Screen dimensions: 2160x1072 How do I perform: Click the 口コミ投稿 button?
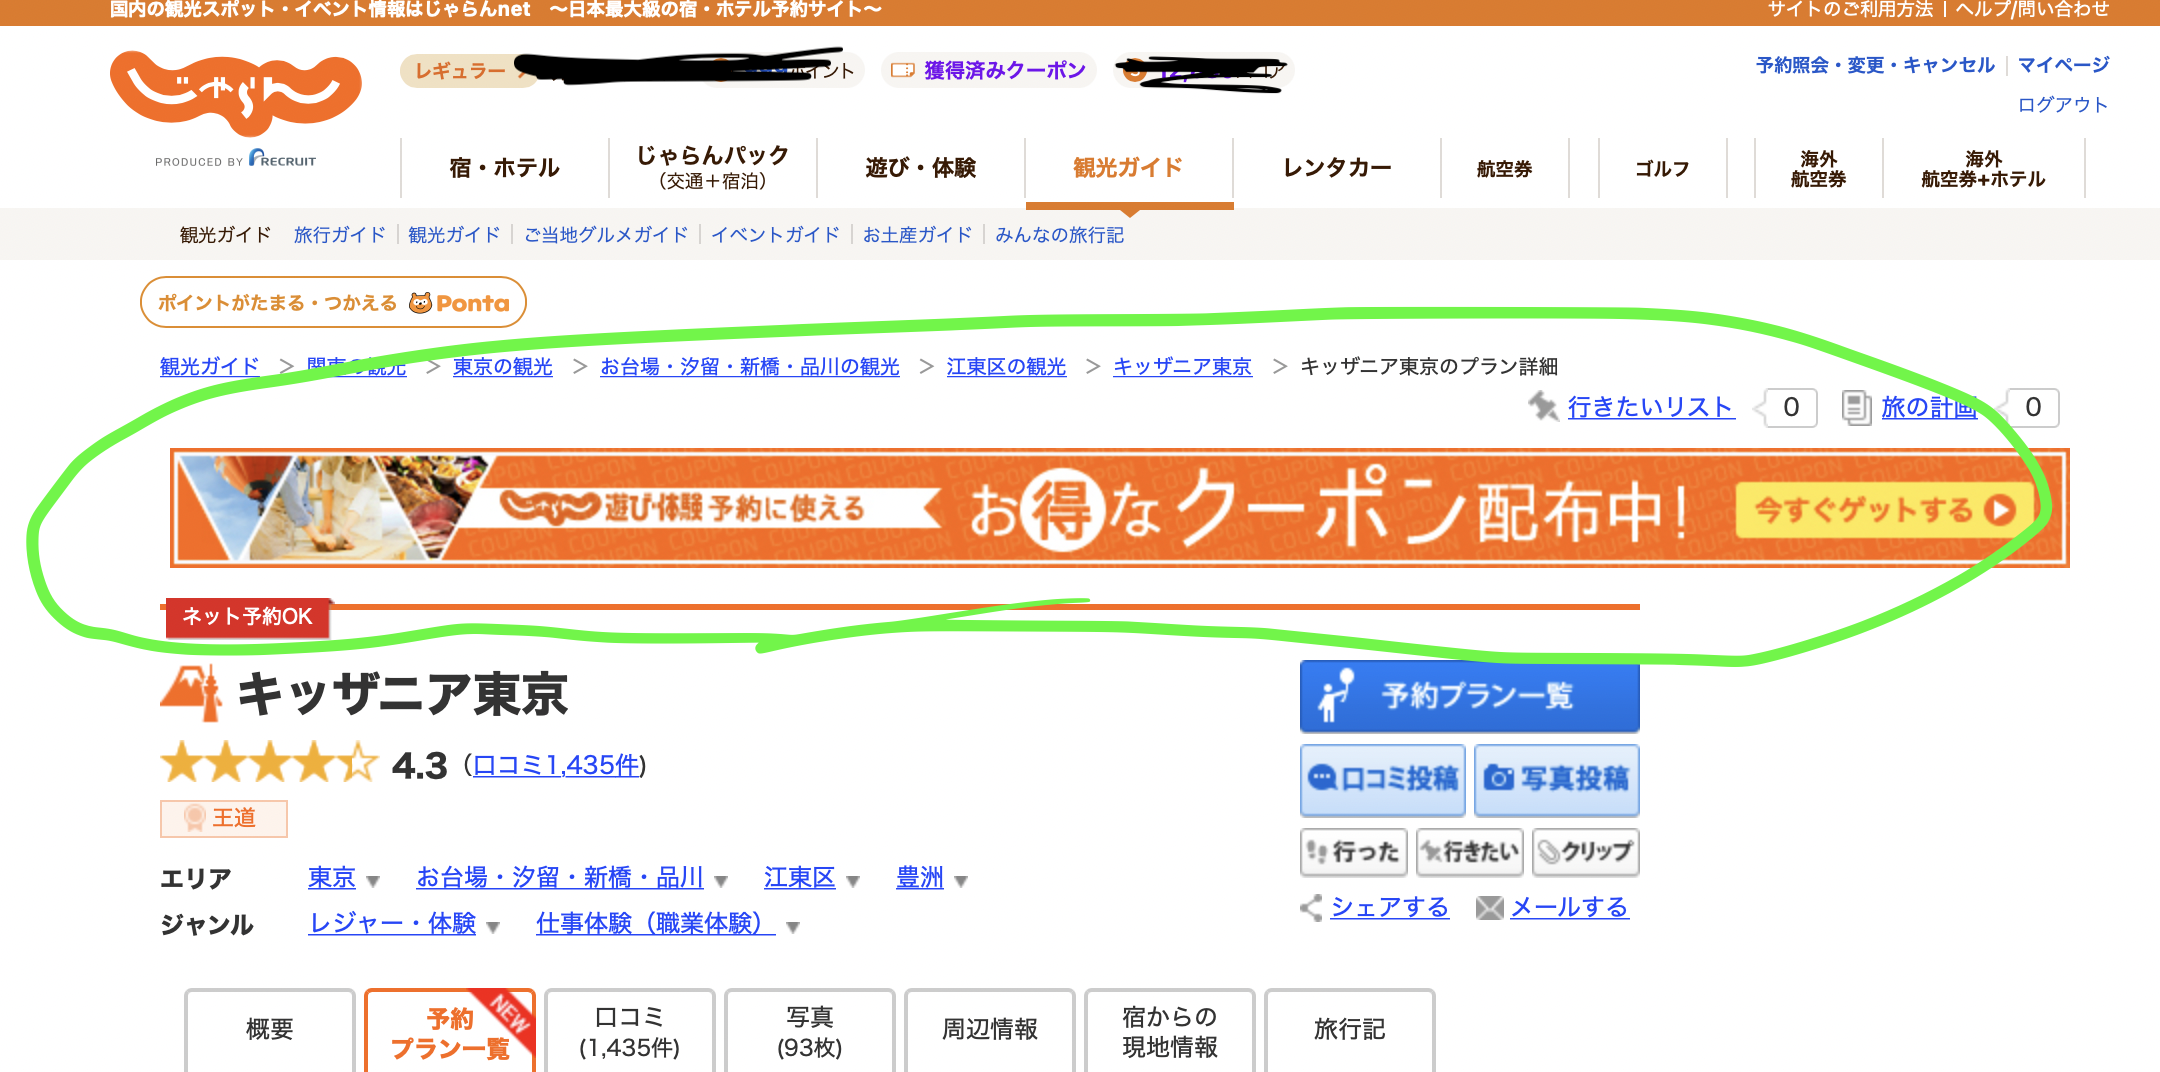[x=1383, y=779]
